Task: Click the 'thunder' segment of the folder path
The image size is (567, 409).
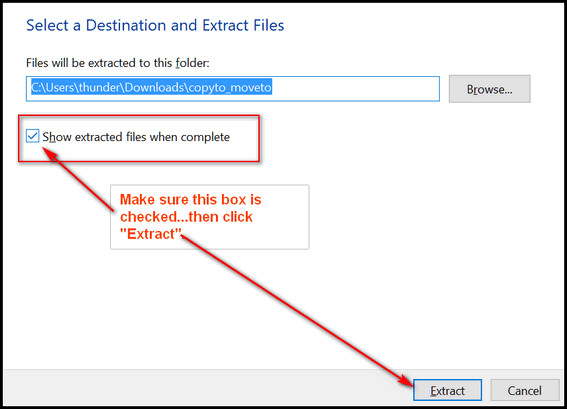Action: (100, 88)
